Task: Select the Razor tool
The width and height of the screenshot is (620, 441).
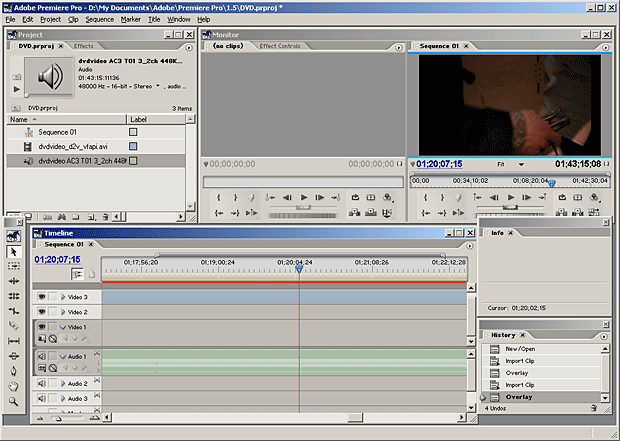Action: [13, 326]
